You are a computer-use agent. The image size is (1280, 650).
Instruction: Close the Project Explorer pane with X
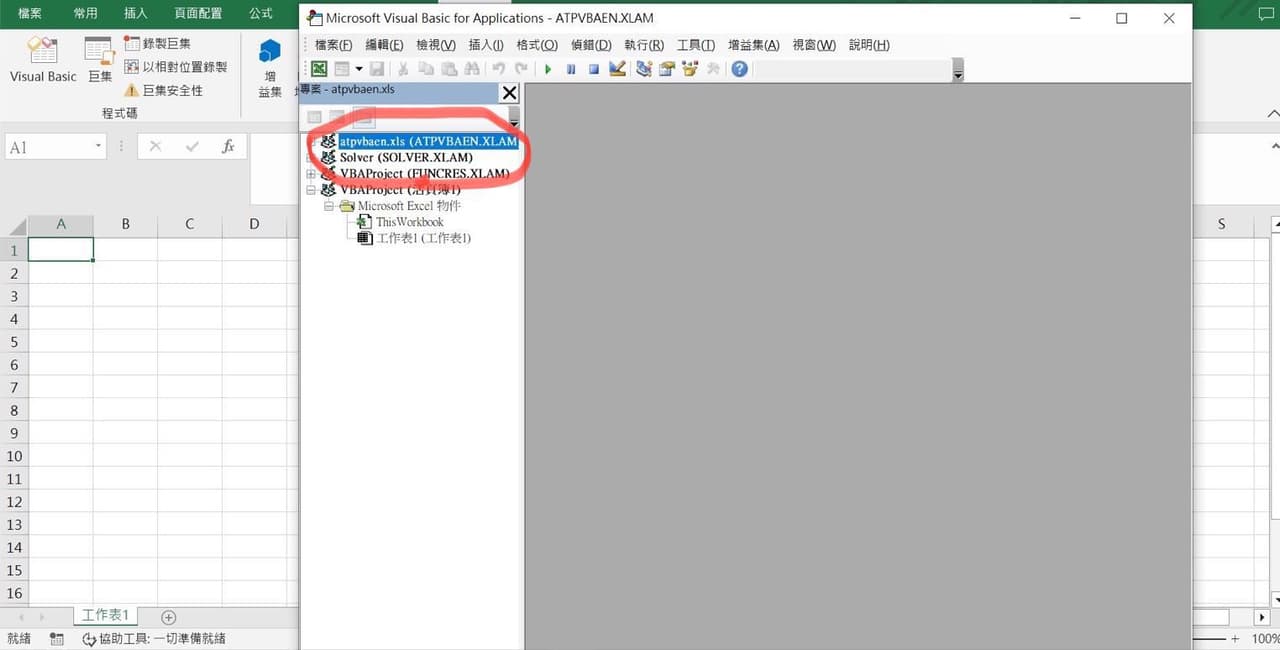(x=509, y=93)
